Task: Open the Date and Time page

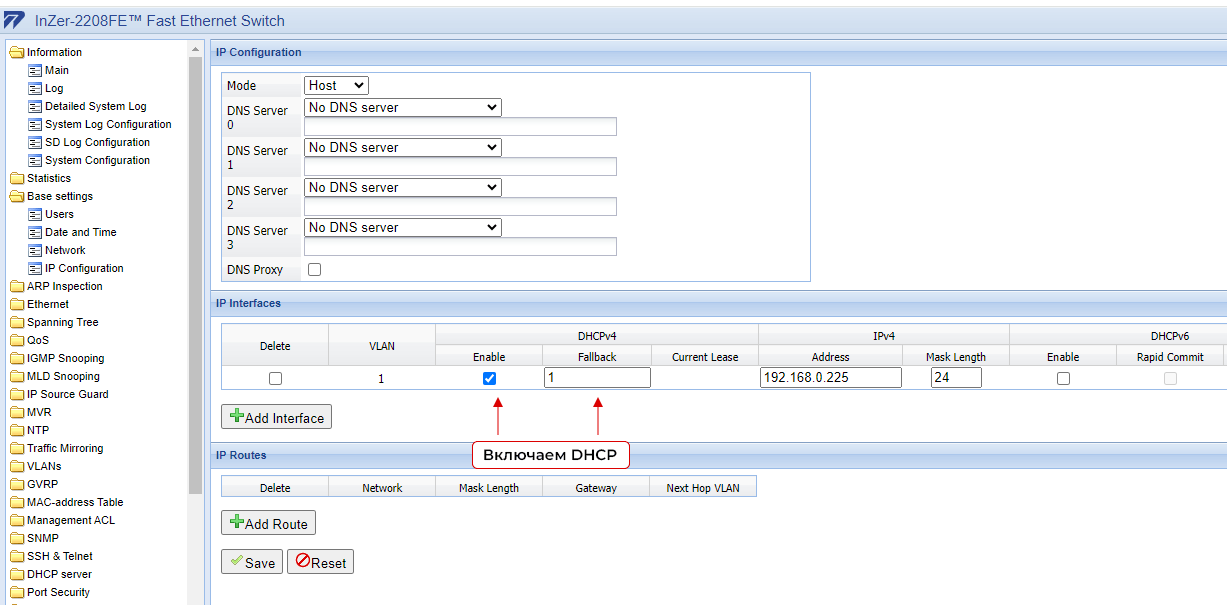Action: click(x=80, y=232)
